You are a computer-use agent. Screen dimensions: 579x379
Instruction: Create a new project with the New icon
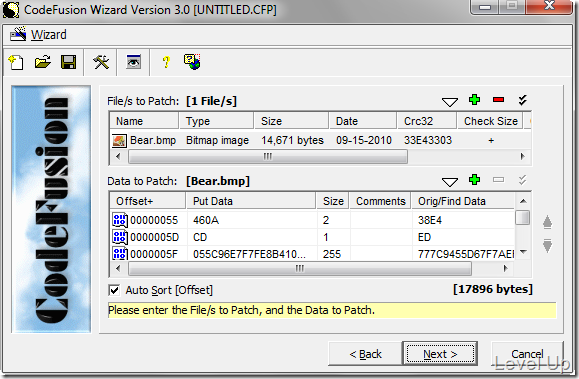click(x=16, y=62)
